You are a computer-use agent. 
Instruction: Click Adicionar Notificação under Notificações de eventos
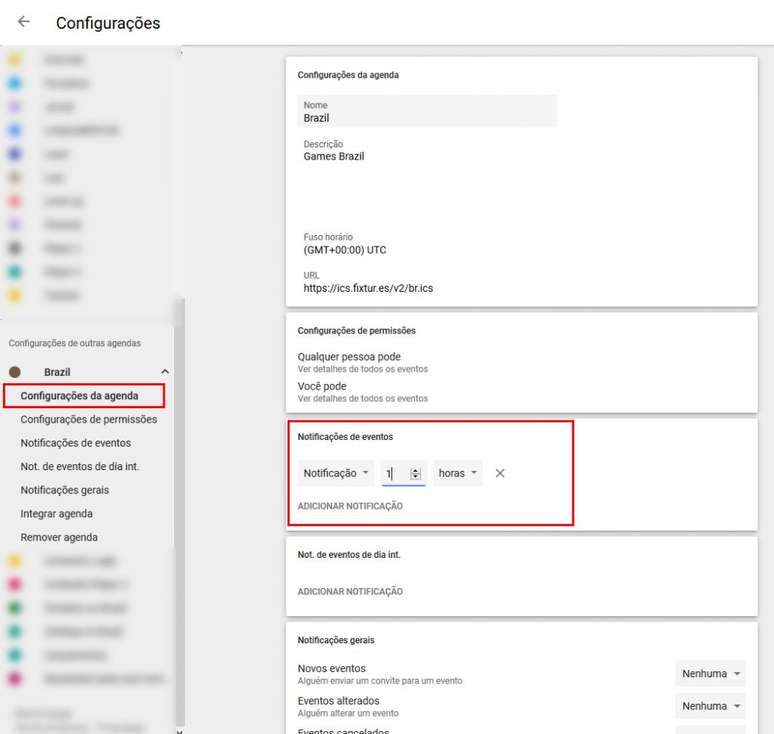pos(350,506)
